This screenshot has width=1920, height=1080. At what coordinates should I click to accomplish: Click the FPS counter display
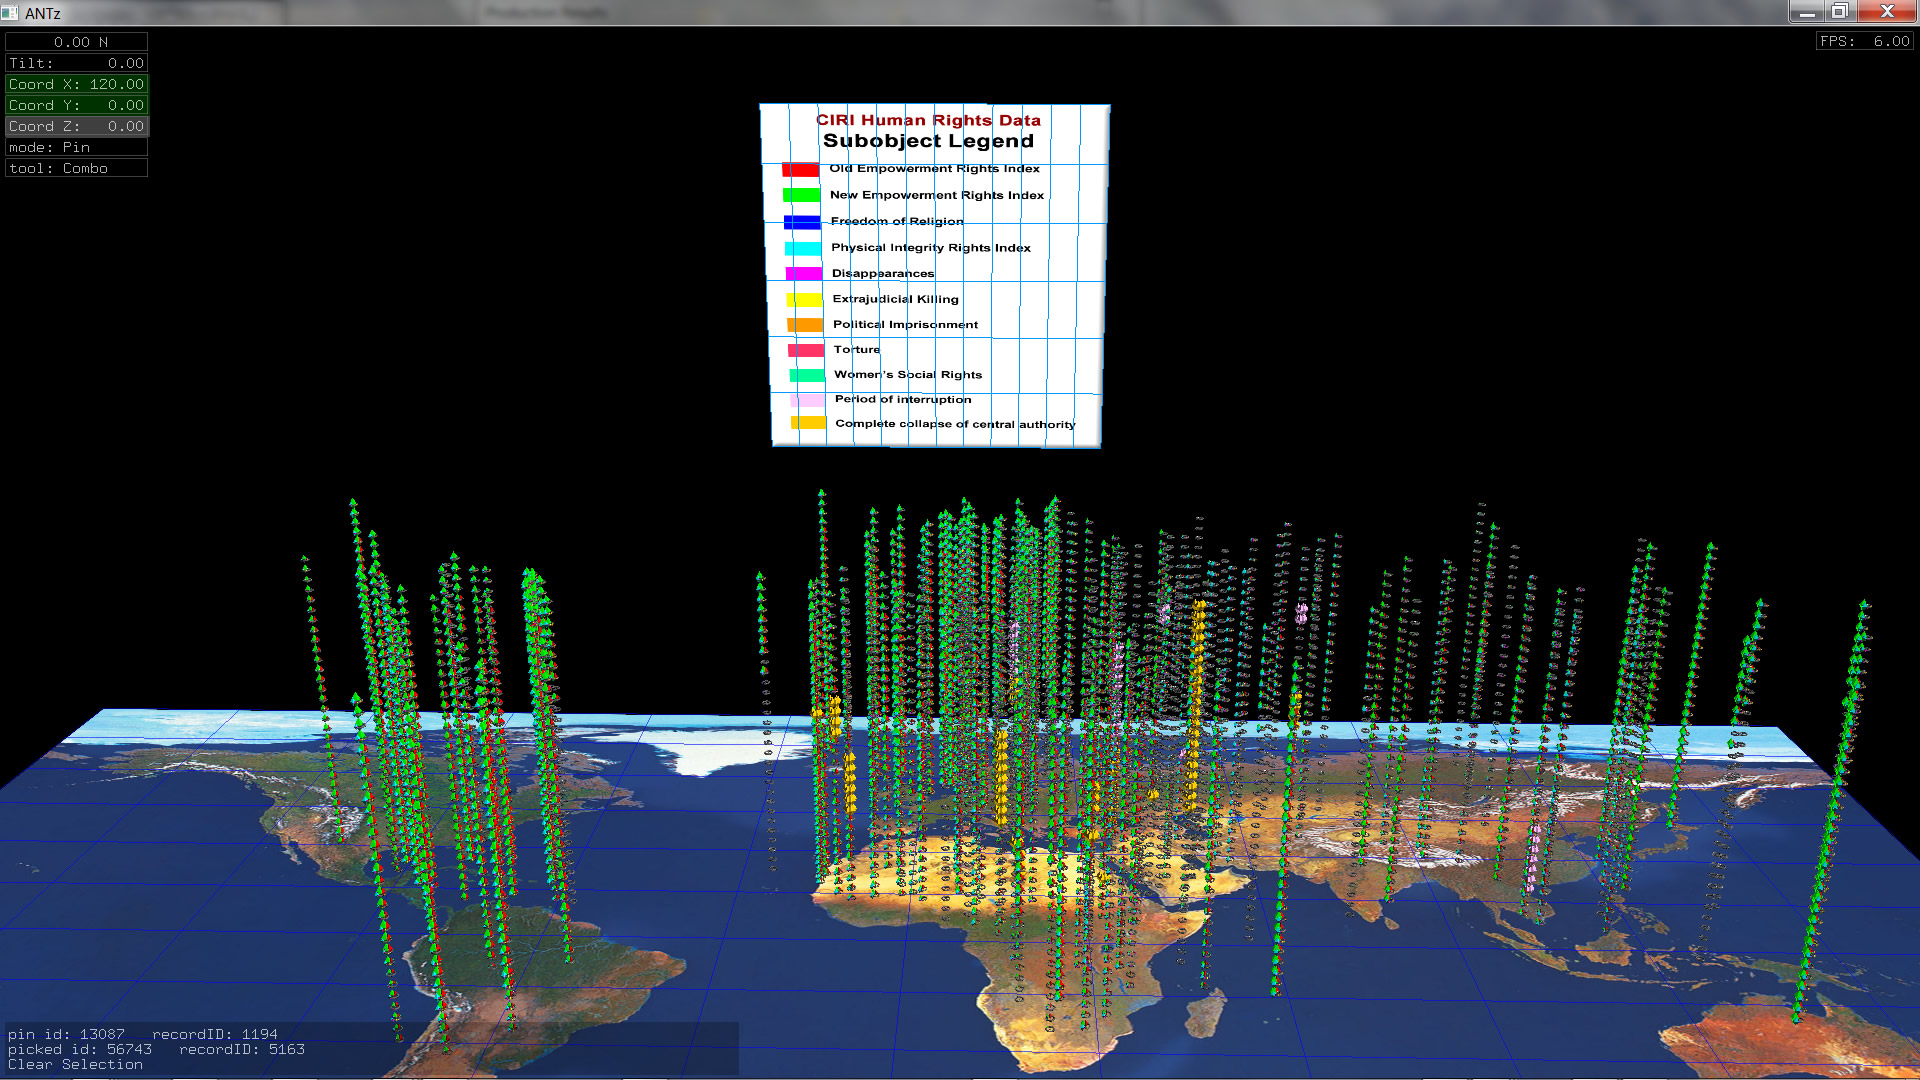pos(1864,41)
